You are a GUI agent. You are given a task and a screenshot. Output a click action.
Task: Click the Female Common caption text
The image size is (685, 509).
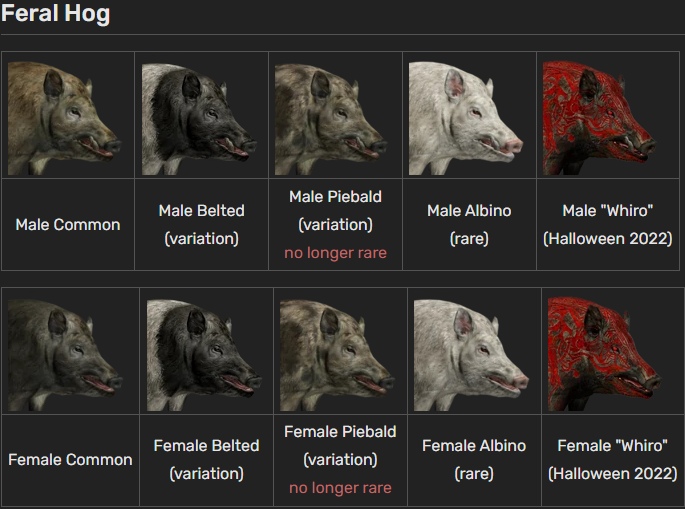click(x=70, y=460)
